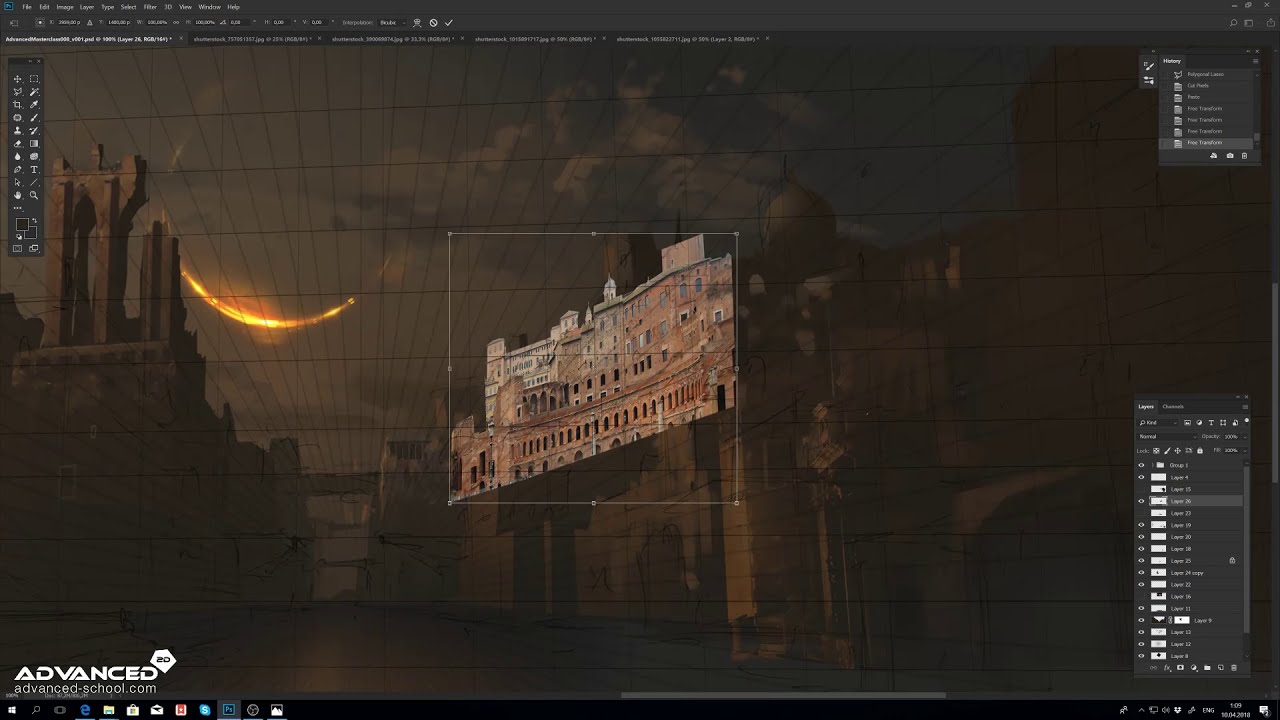Open the History panel options menu
Image resolution: width=1280 pixels, height=720 pixels.
1255,61
